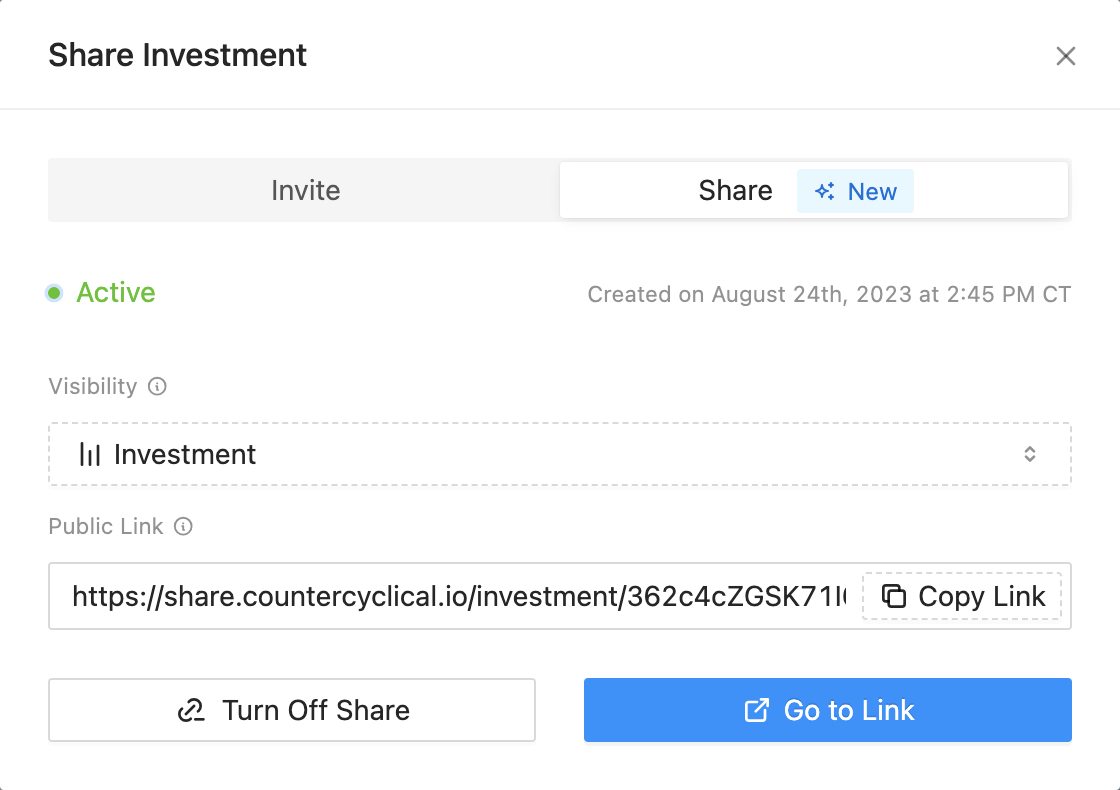The height and width of the screenshot is (790, 1120).
Task: Click the Share Investment dialog title
Action: click(177, 55)
